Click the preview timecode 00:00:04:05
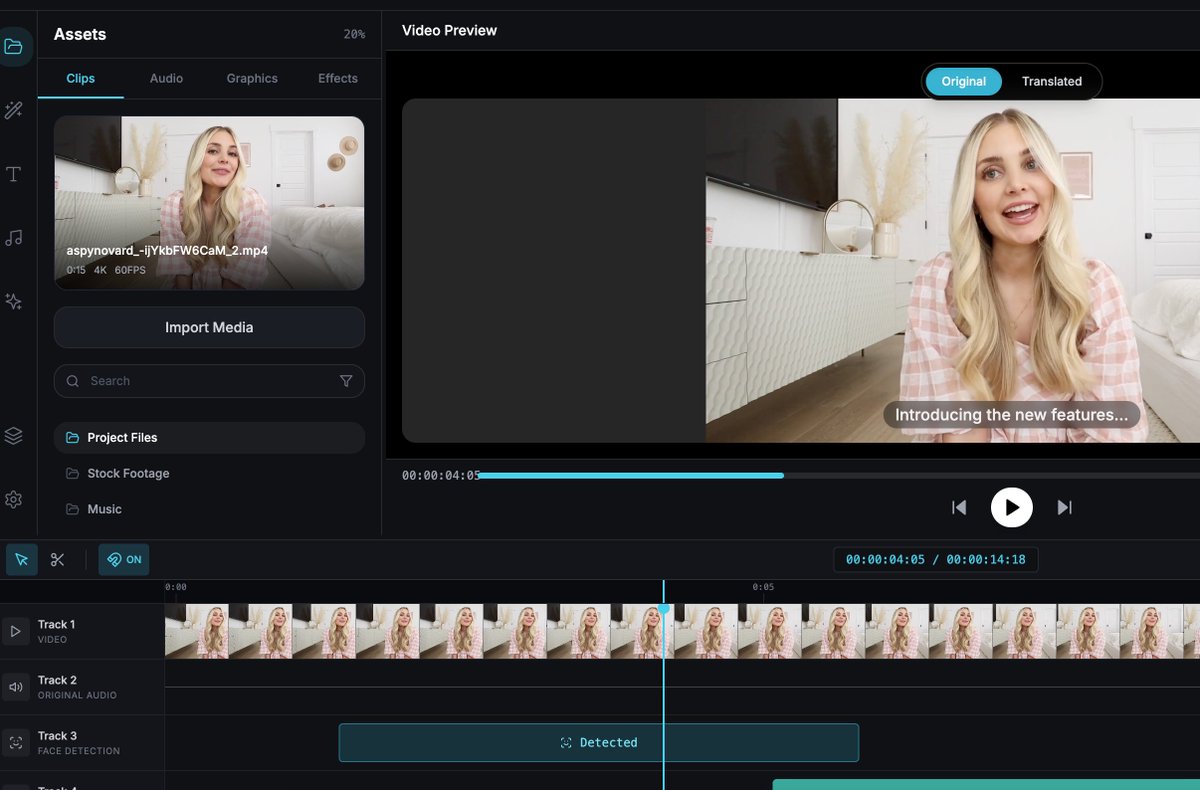Image resolution: width=1200 pixels, height=790 pixels. [x=441, y=476]
